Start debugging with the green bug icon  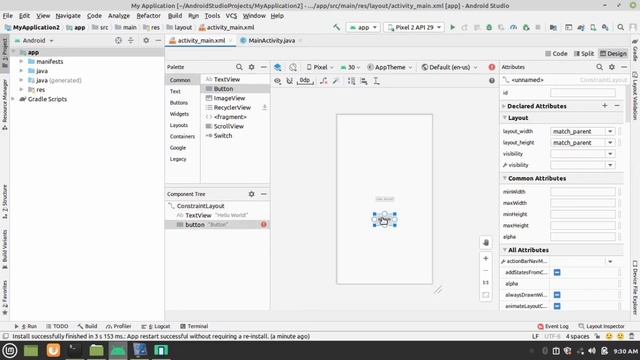coord(489,27)
